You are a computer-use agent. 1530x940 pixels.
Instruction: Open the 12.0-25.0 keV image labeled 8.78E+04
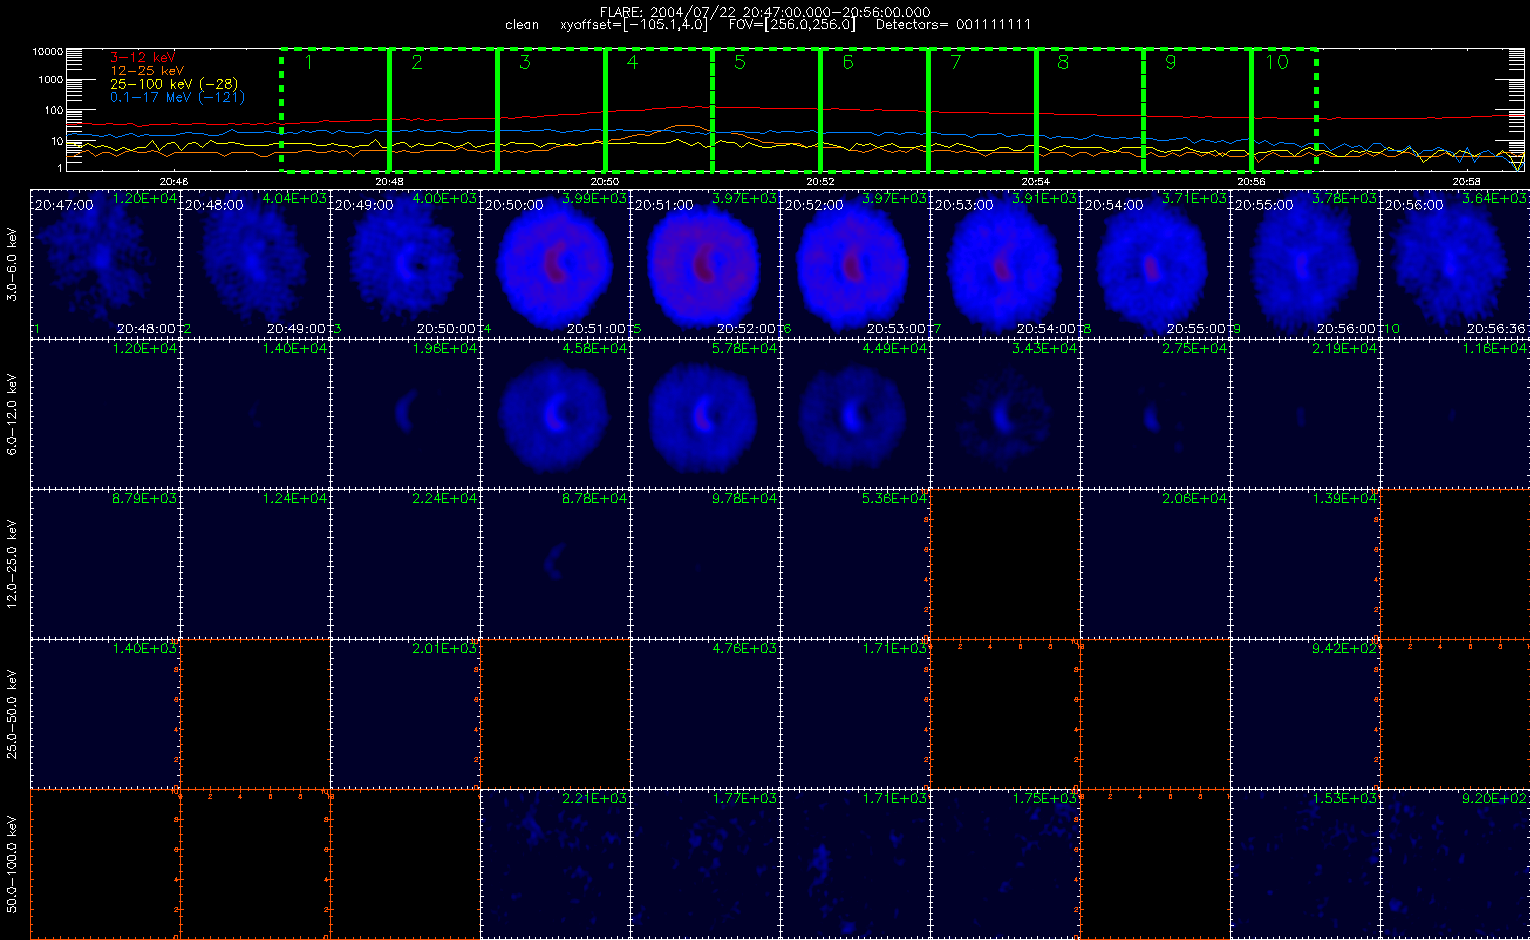click(x=556, y=563)
